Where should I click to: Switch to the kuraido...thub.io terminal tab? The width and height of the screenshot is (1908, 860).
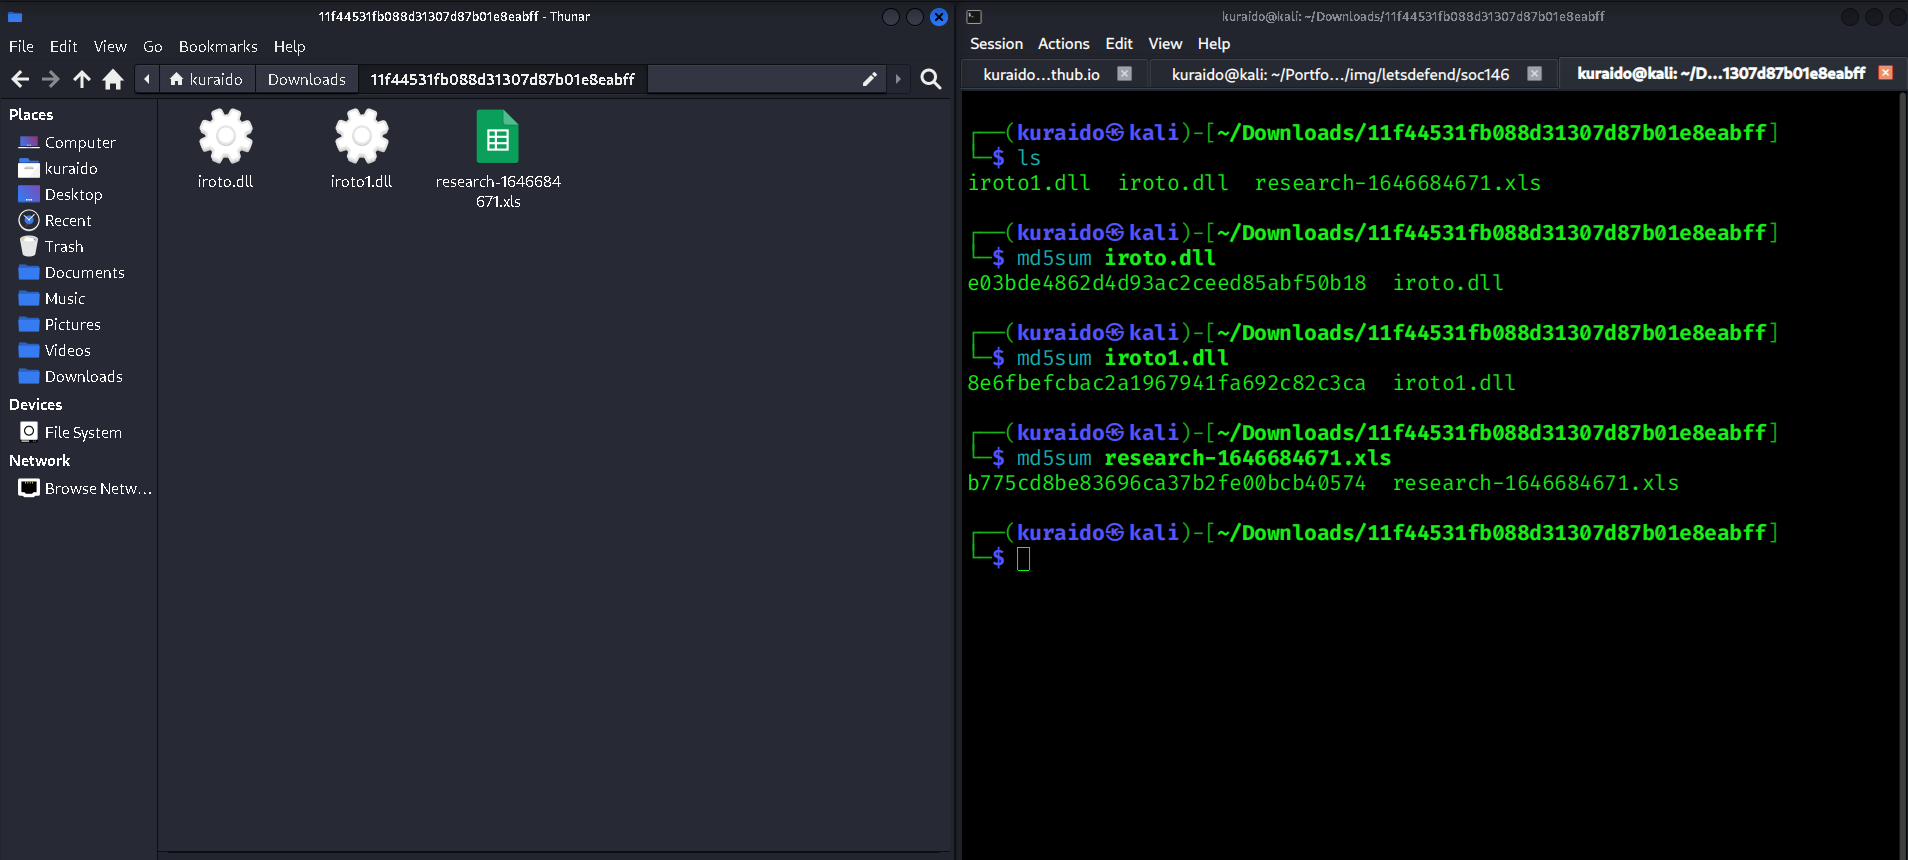tap(1041, 74)
